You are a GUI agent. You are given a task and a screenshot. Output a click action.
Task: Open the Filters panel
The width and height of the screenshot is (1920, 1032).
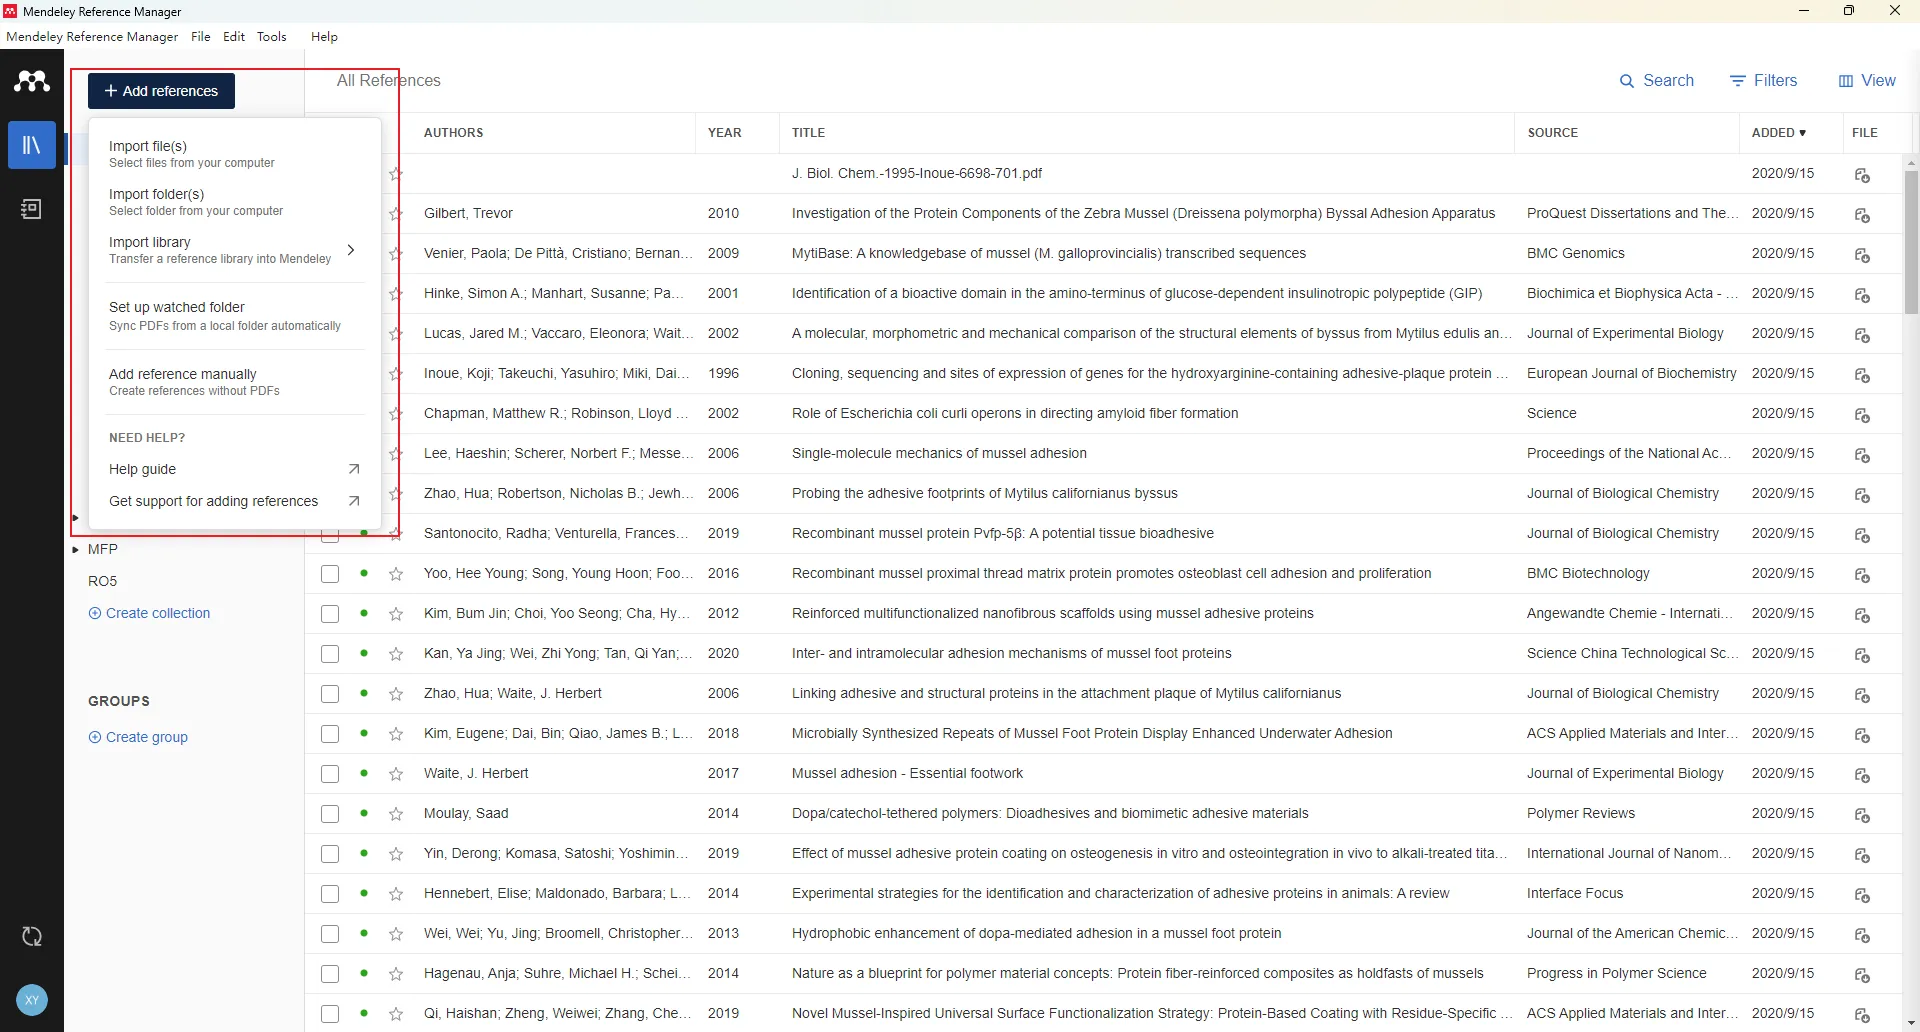(x=1764, y=81)
